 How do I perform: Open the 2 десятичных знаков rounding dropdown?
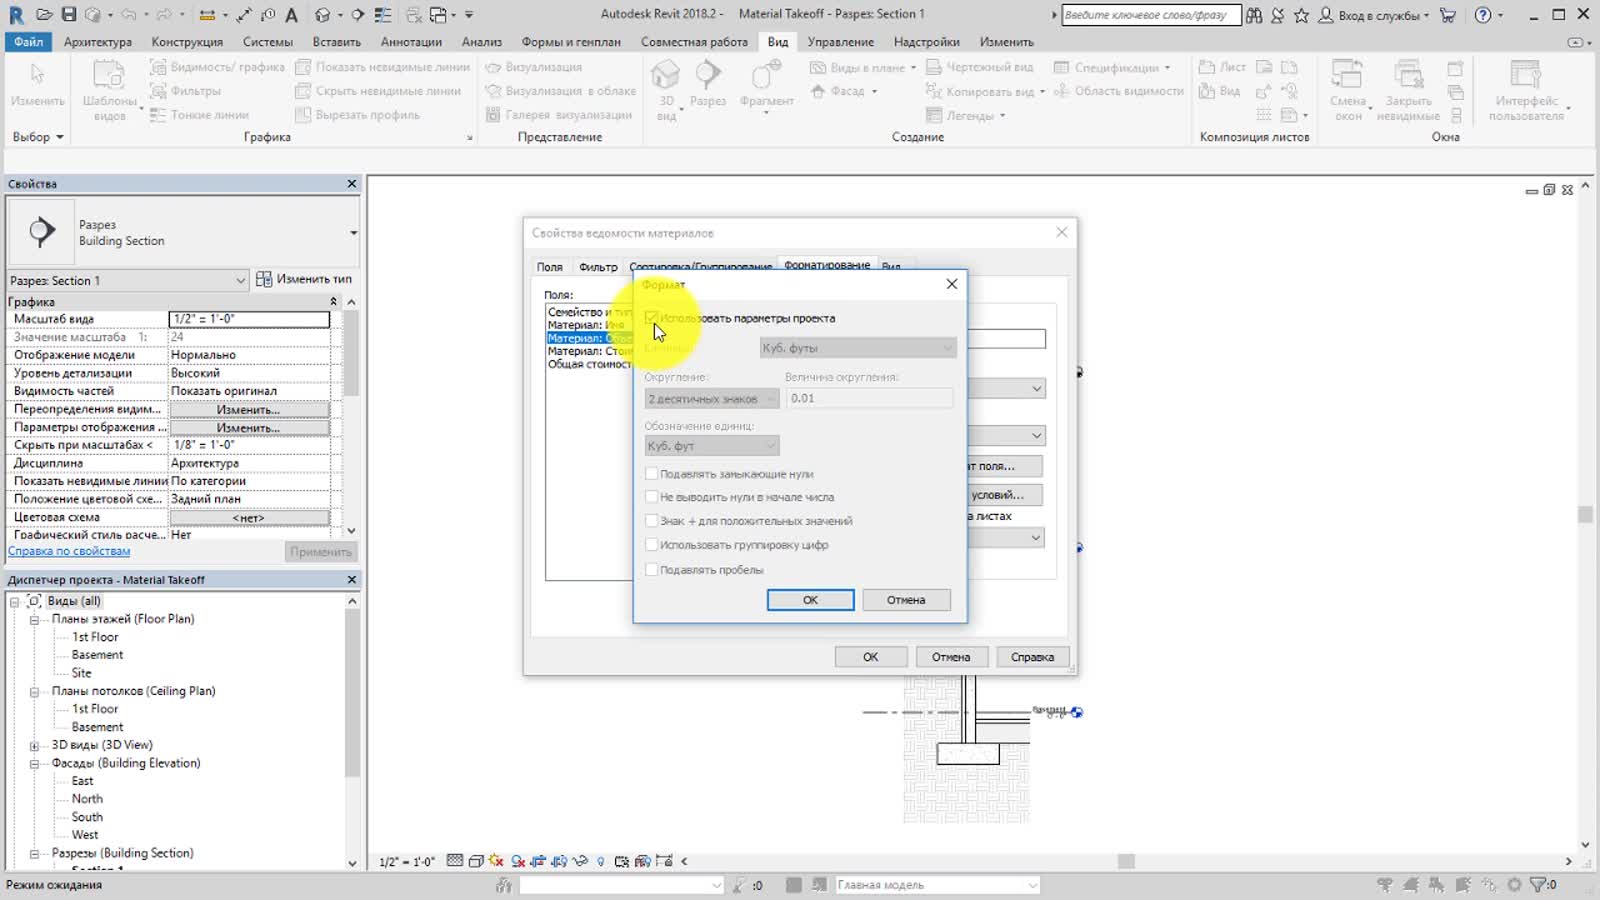(711, 399)
